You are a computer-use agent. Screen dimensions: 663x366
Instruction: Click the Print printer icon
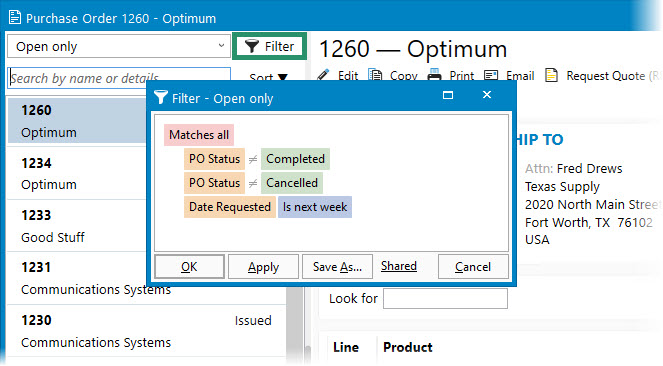434,75
